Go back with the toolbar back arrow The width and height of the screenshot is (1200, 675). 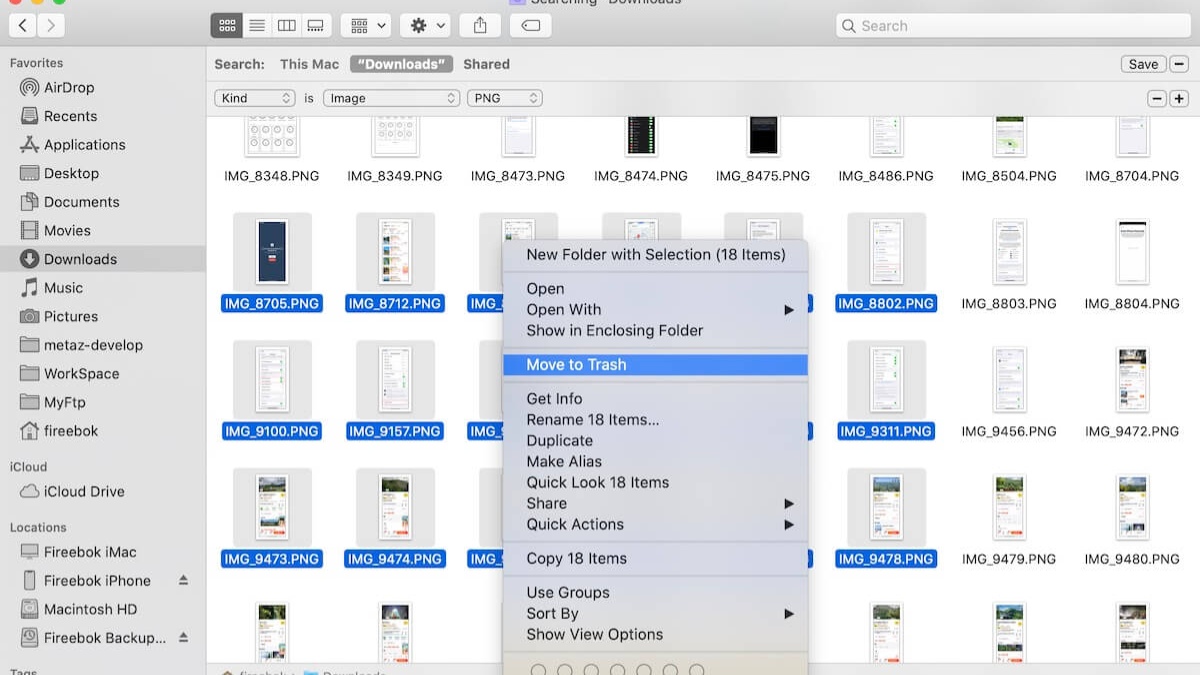pos(22,25)
